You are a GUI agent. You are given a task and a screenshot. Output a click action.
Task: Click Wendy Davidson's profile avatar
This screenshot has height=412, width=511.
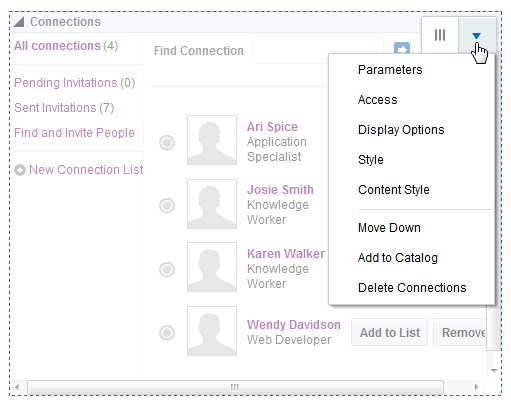tap(212, 331)
